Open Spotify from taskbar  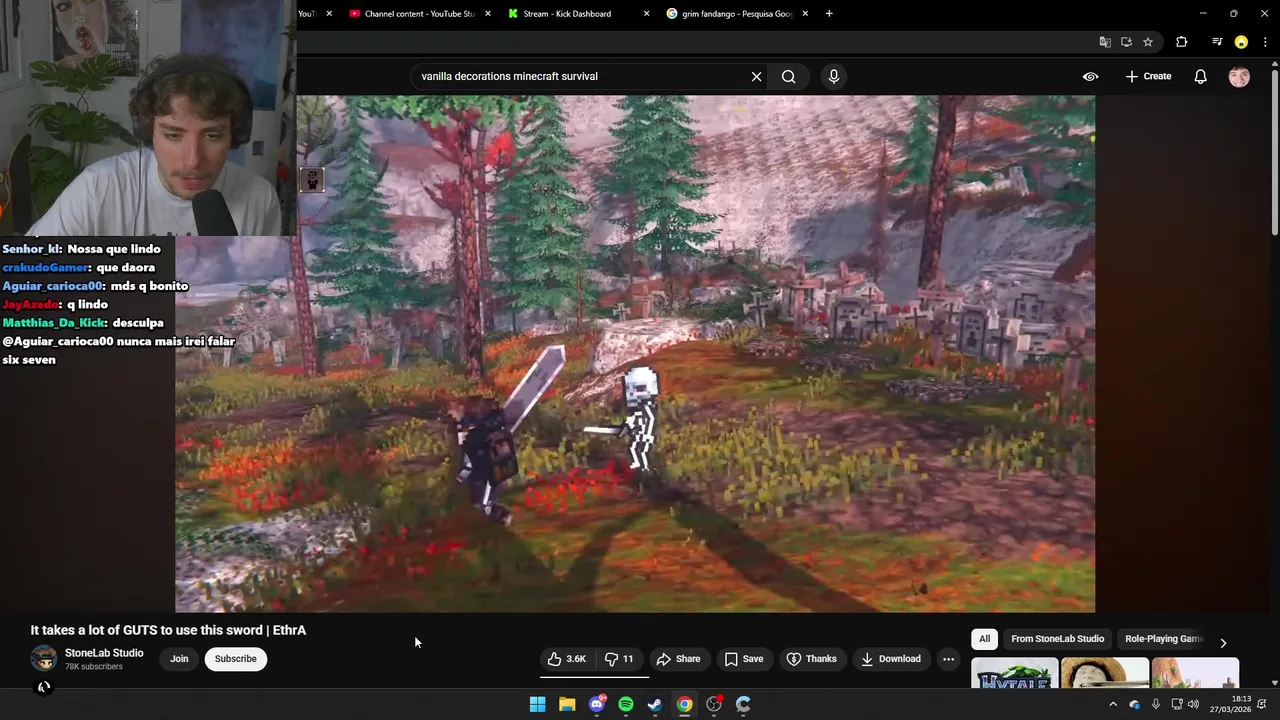(x=626, y=704)
